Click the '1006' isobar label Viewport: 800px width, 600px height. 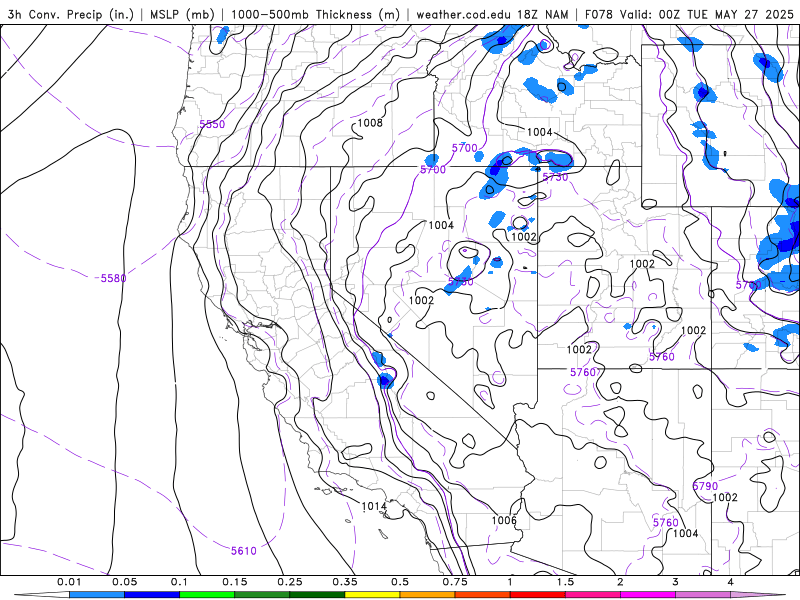click(x=504, y=520)
